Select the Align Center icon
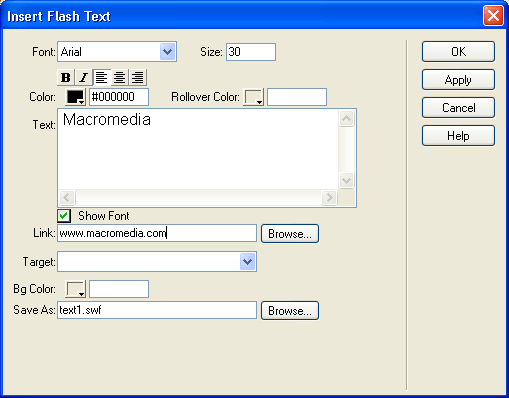 tap(119, 77)
